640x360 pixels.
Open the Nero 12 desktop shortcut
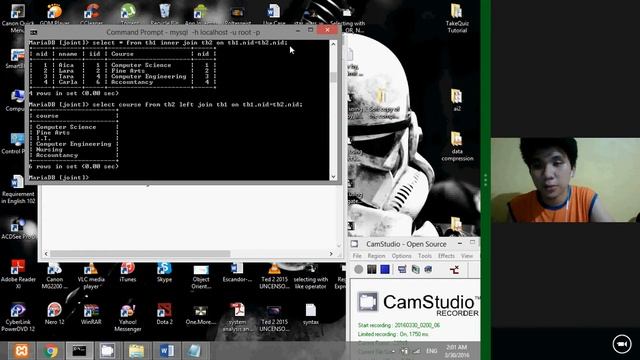[x=54, y=314]
